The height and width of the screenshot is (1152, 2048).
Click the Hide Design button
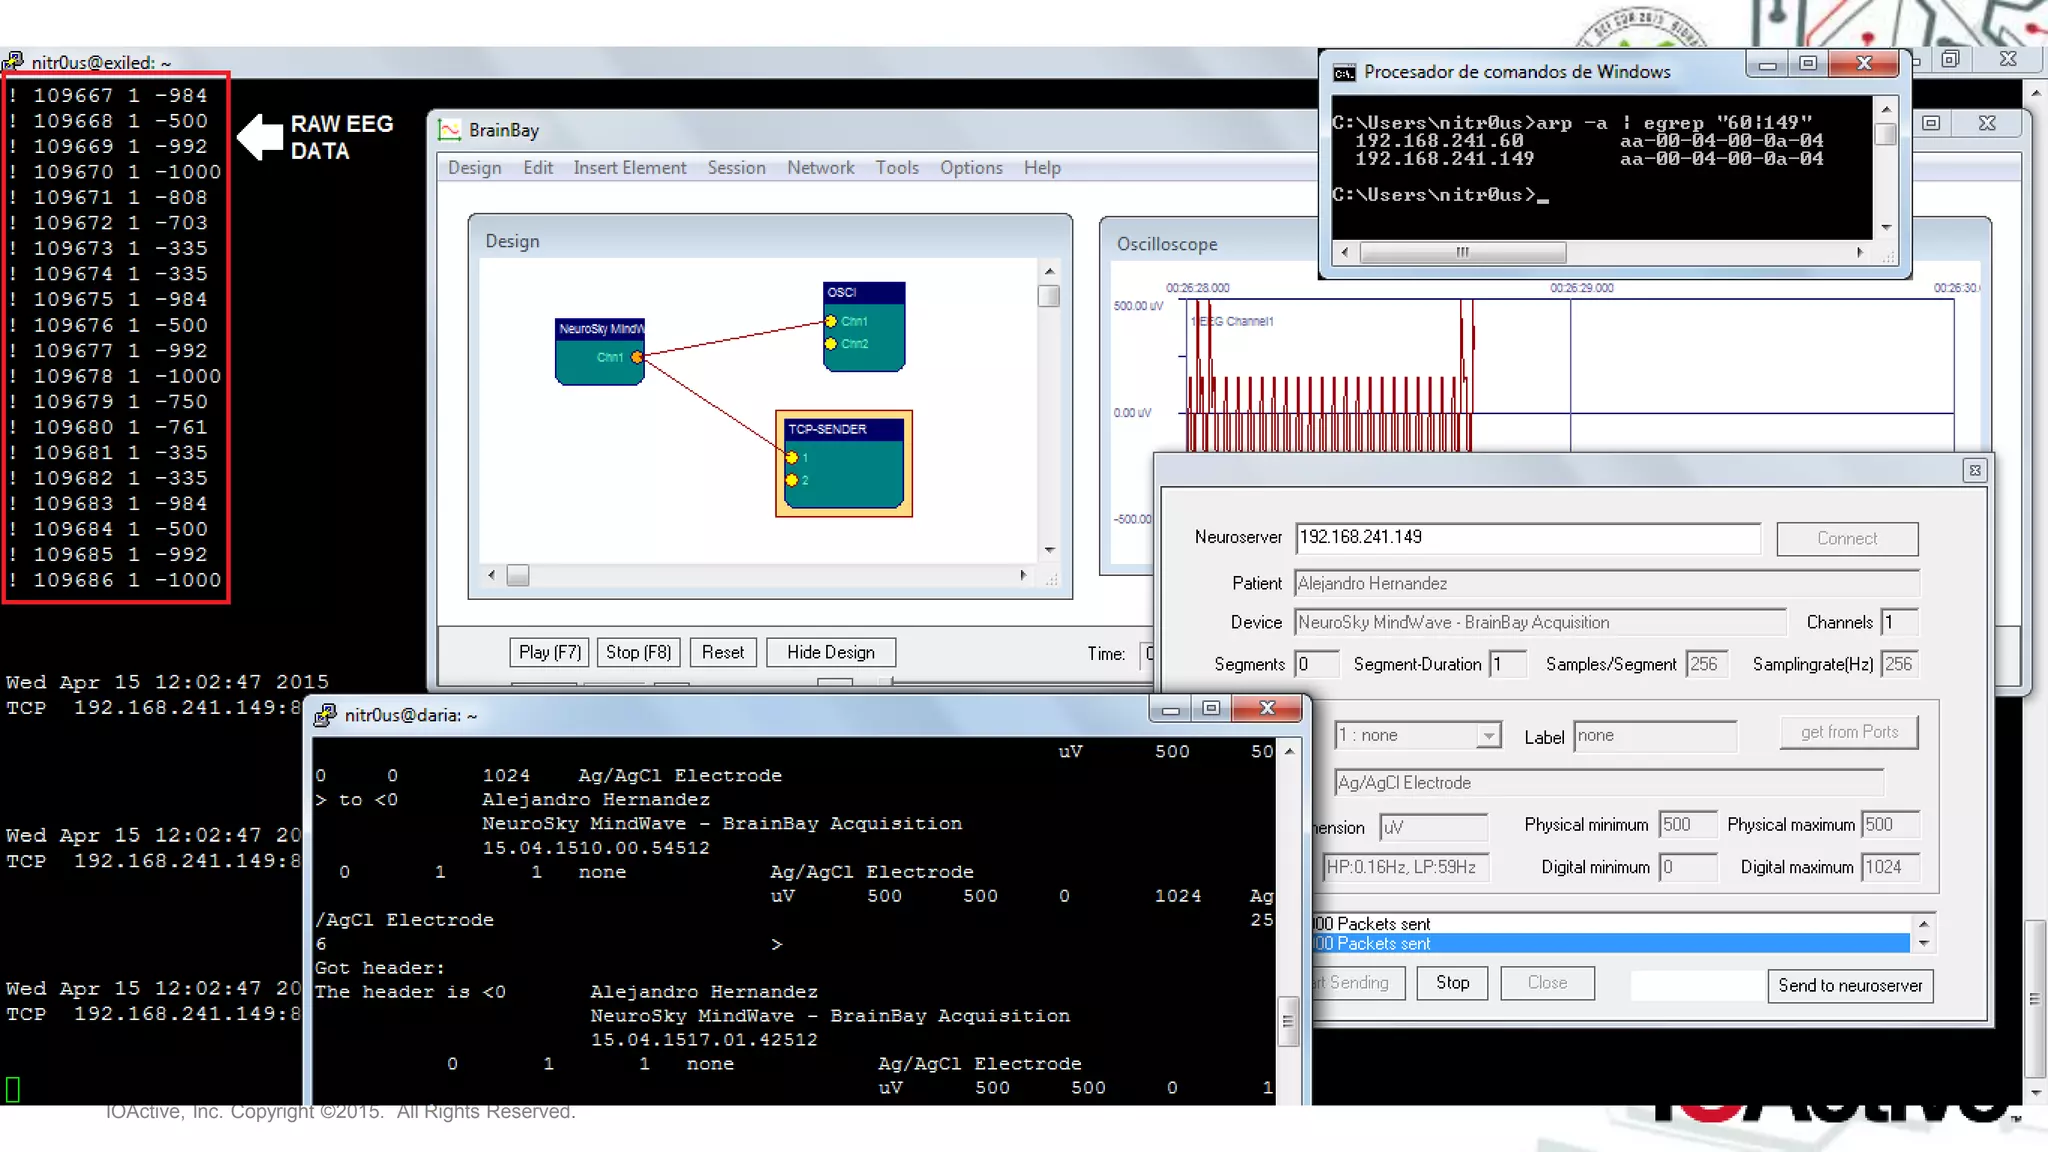click(x=830, y=652)
